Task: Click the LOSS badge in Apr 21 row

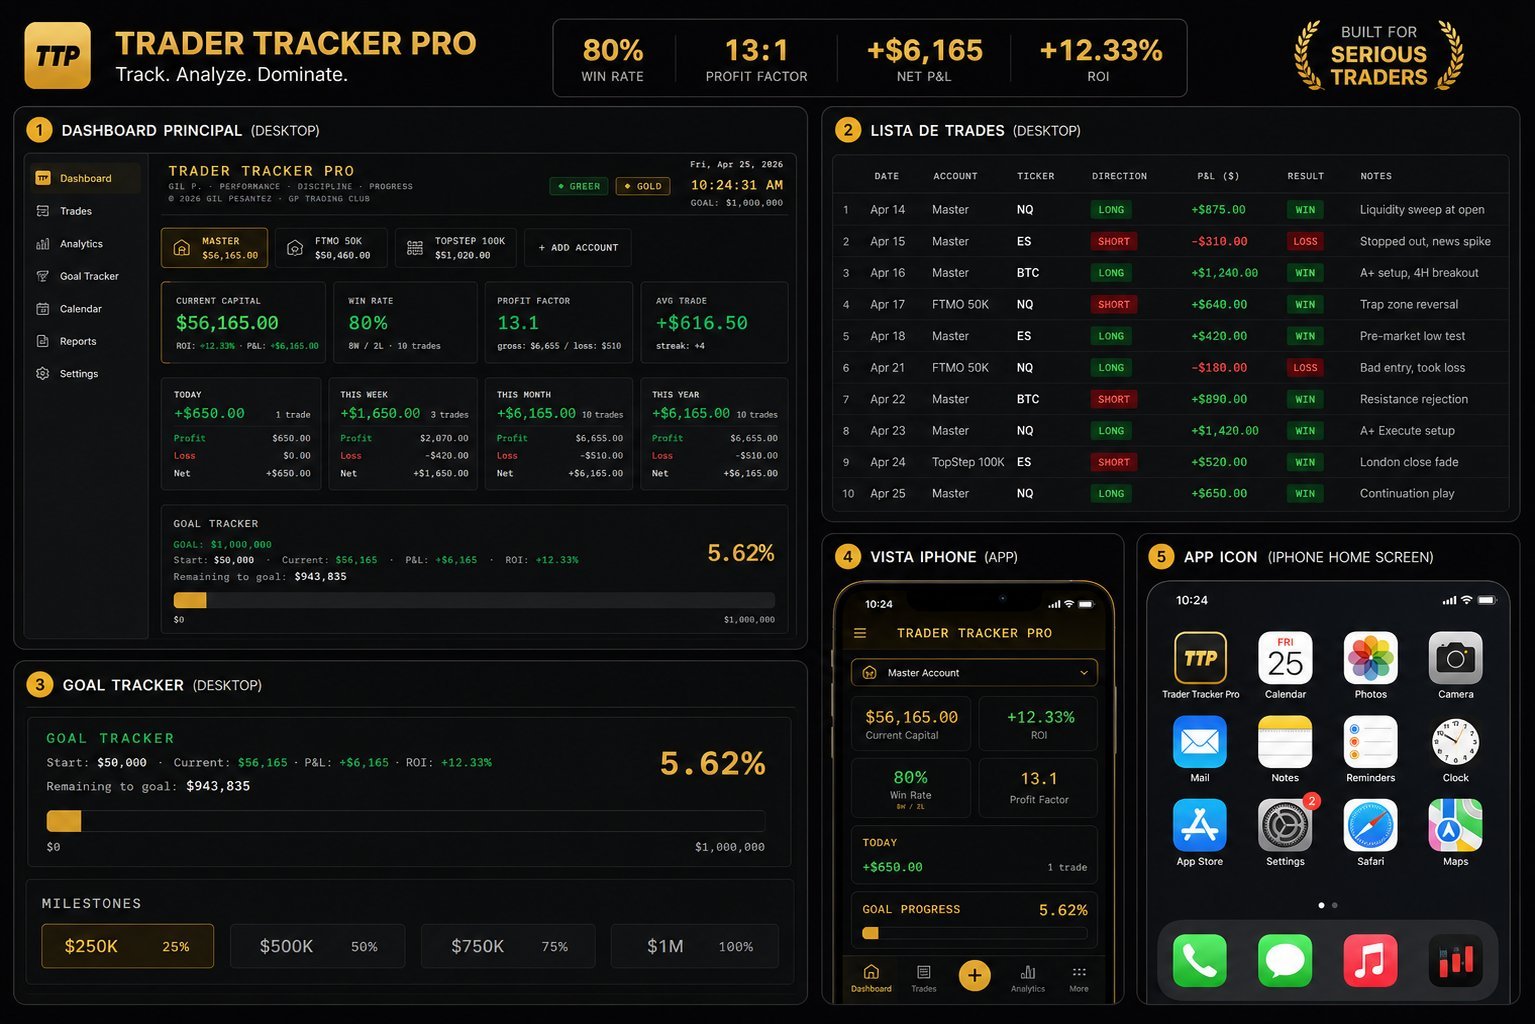Action: pyautogui.click(x=1305, y=368)
